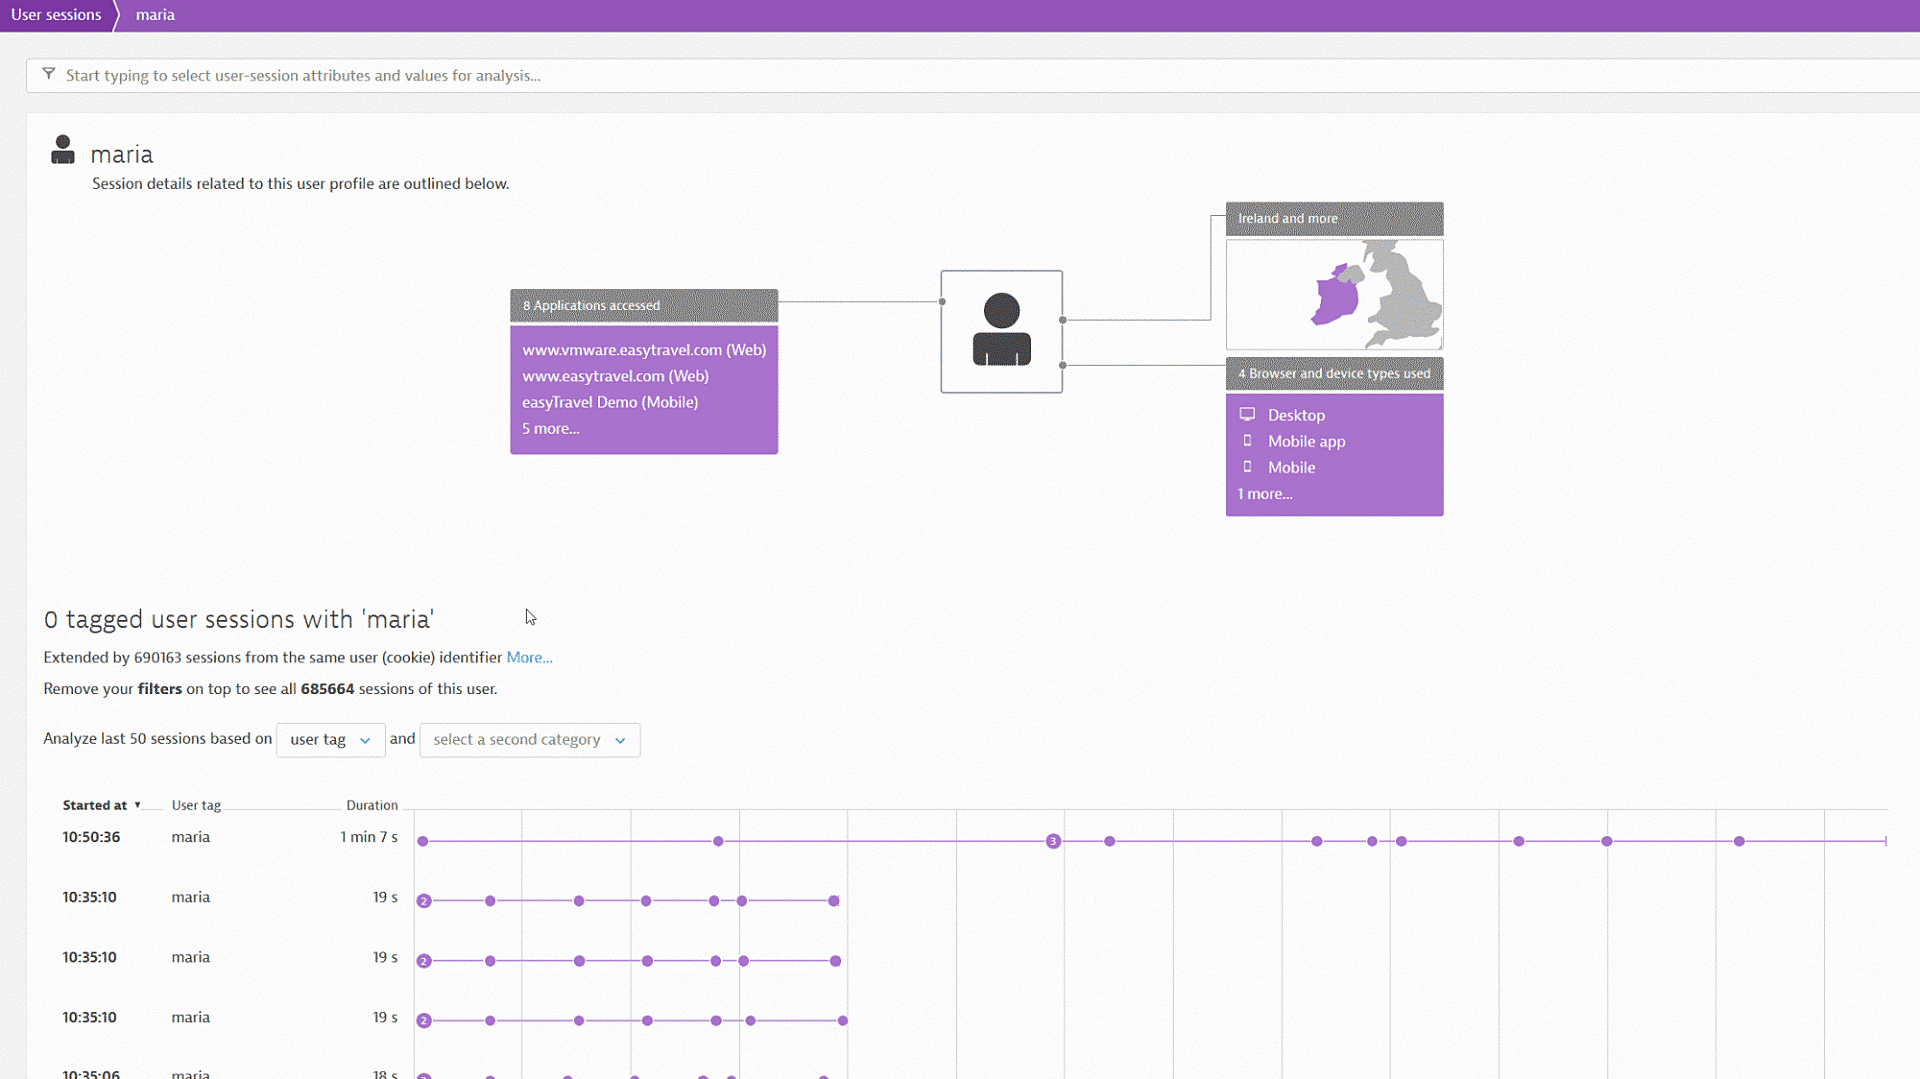
Task: Click the Mobile device icon
Action: 1247,466
